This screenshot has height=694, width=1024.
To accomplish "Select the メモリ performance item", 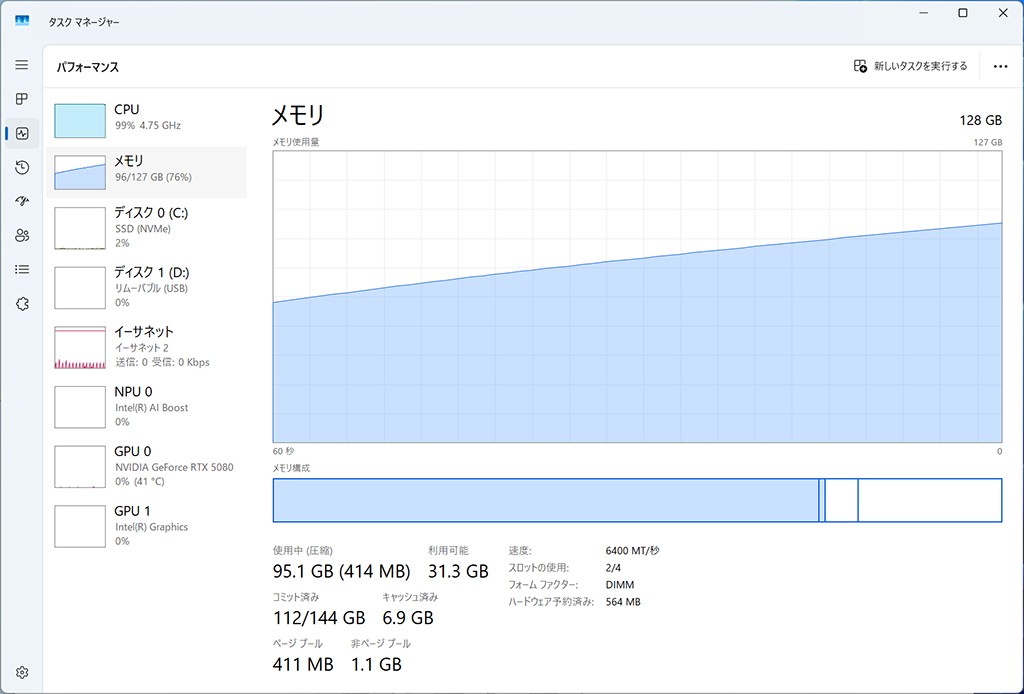I will click(146, 170).
